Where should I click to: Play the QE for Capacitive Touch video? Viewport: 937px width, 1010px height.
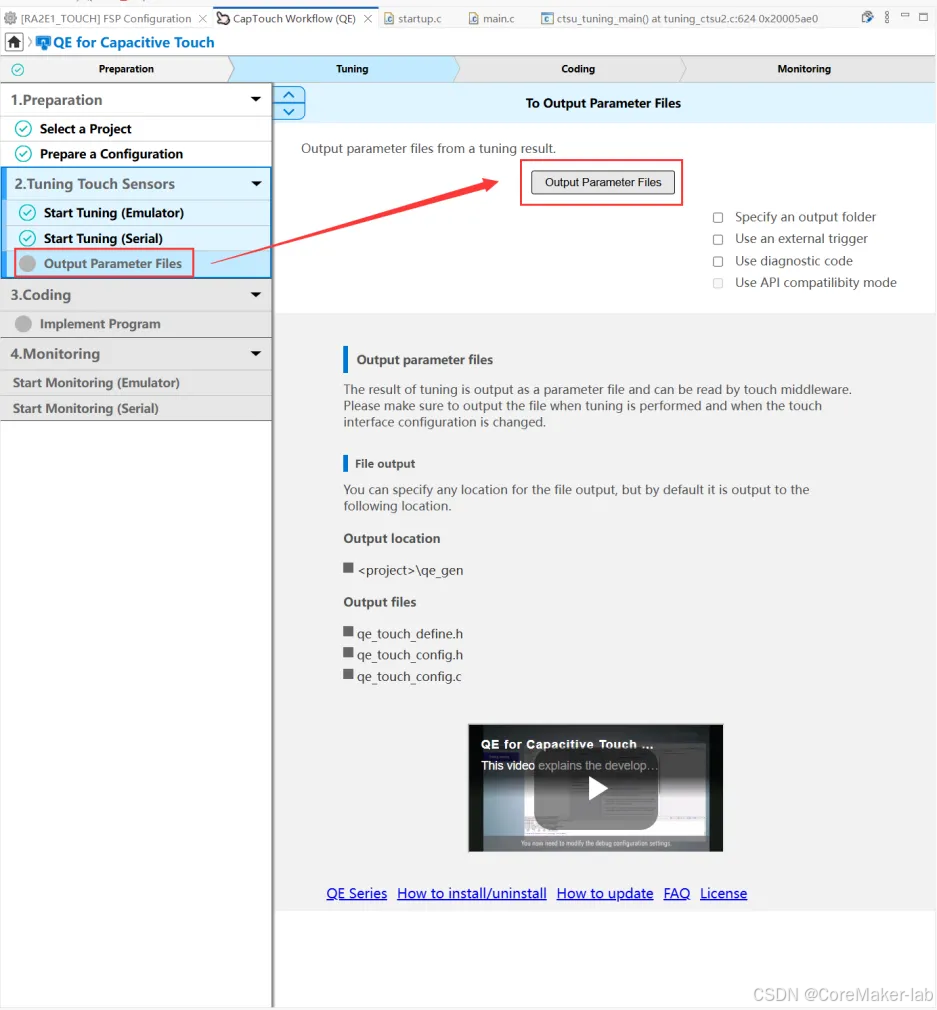click(x=596, y=788)
